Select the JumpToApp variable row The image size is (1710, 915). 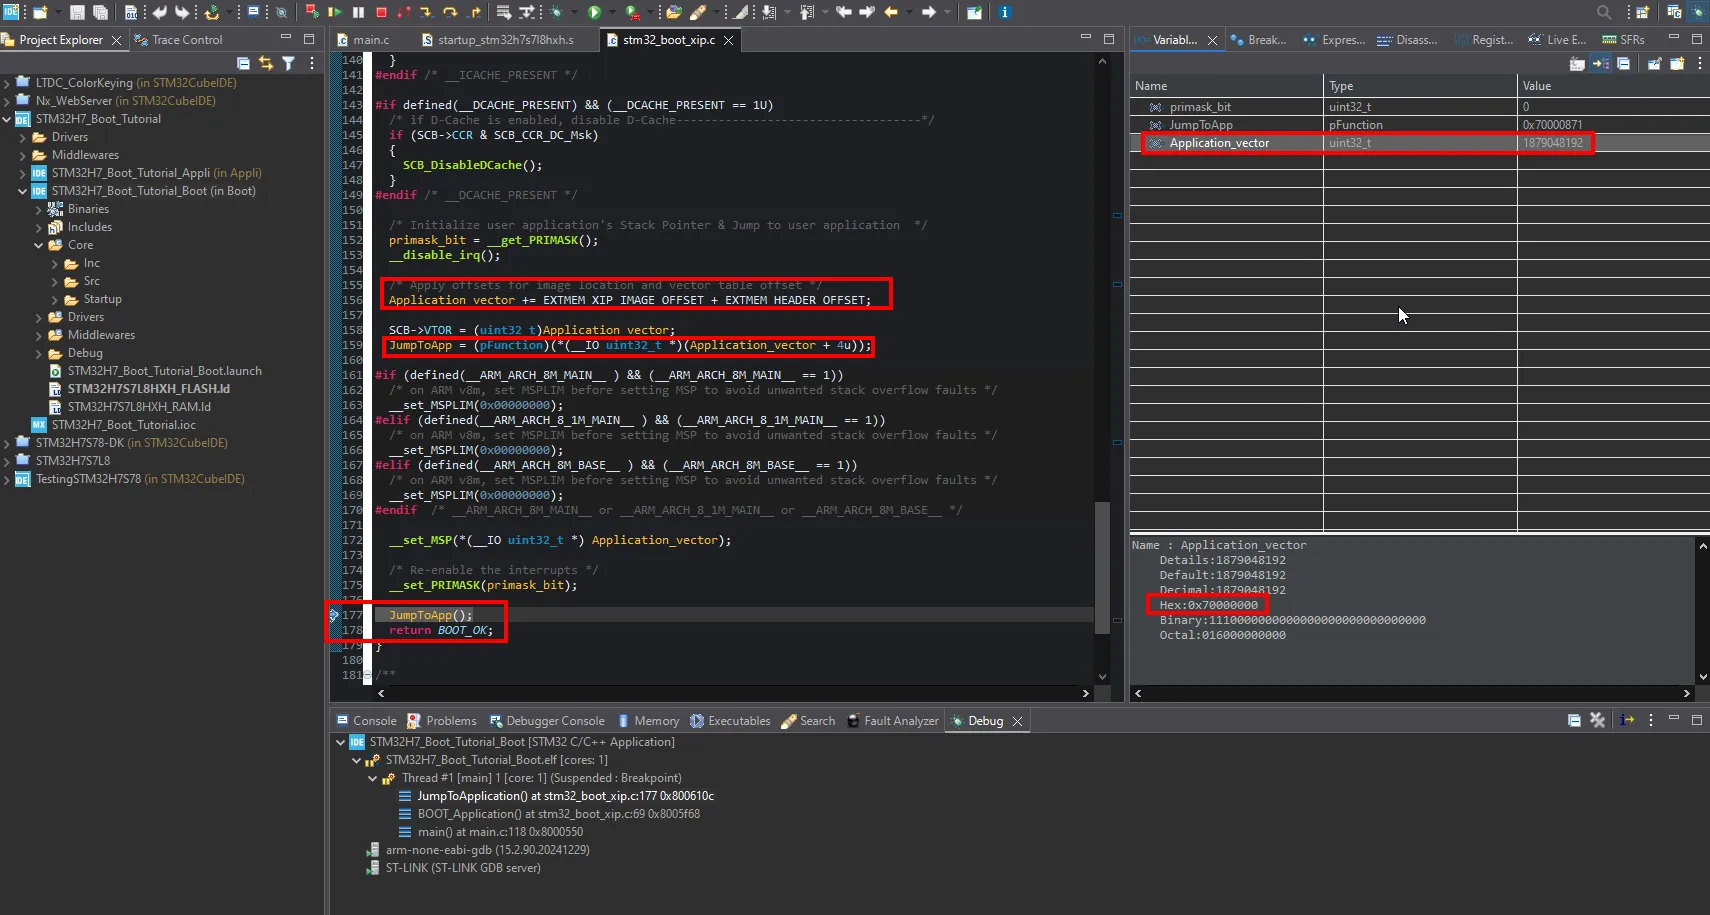[x=1419, y=125]
